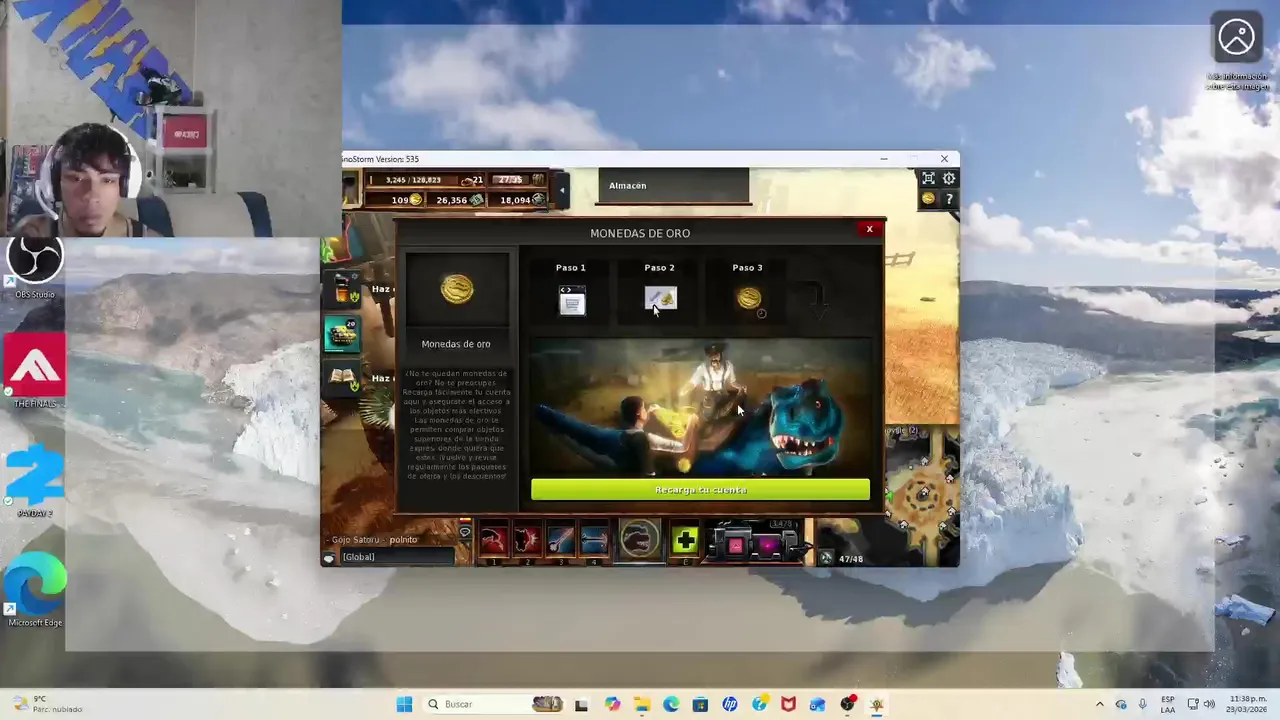This screenshot has width=1280, height=720.
Task: Collapse the resource bar with left arrow
Action: tap(562, 189)
